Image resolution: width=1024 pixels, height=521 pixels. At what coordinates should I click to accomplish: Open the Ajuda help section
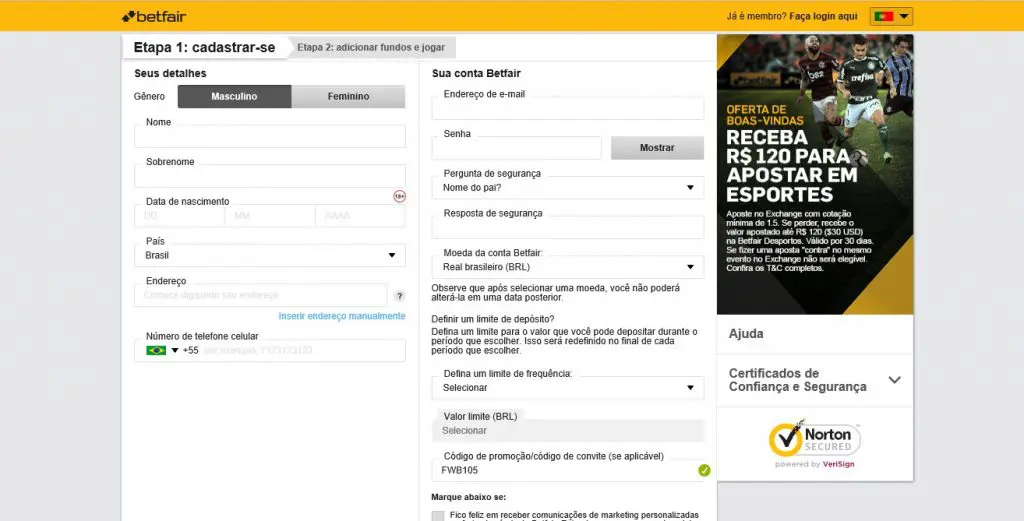pyautogui.click(x=815, y=334)
